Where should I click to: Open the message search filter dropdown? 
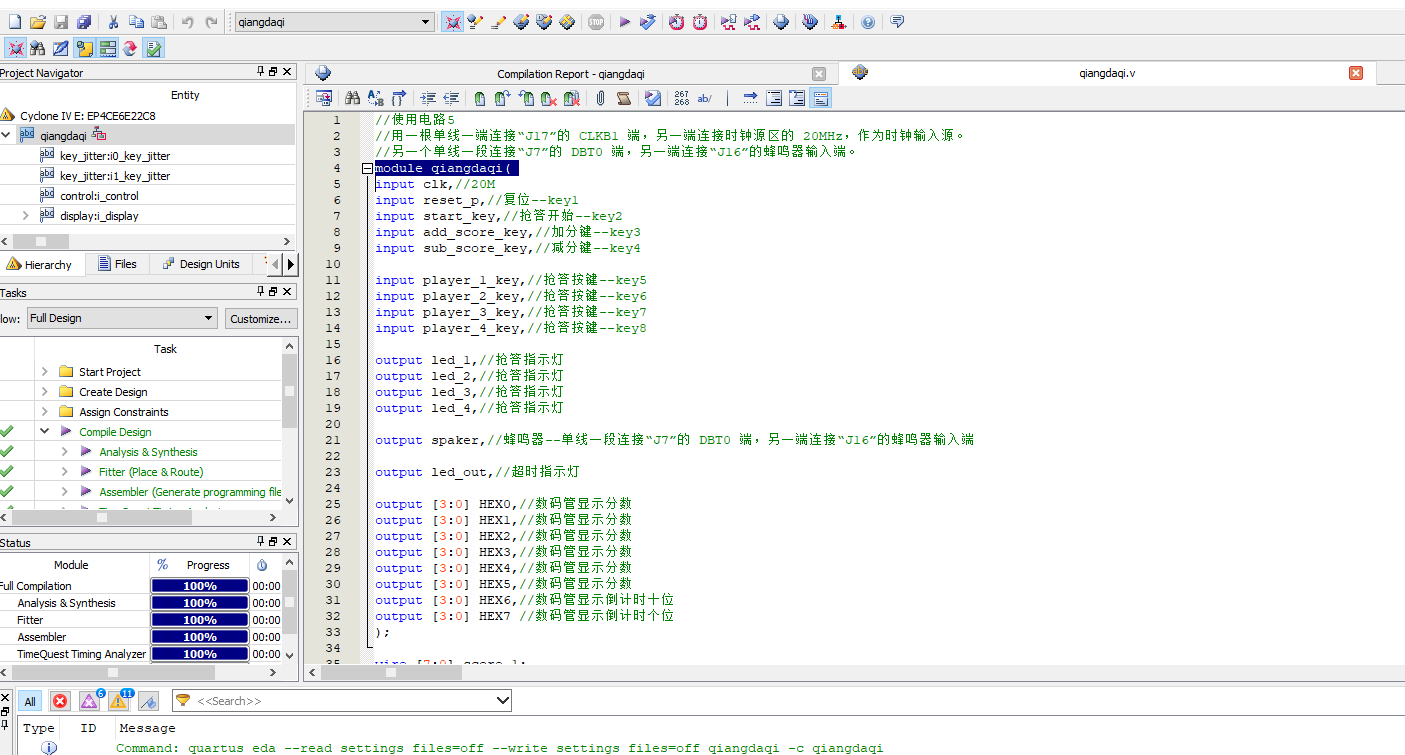tap(503, 701)
